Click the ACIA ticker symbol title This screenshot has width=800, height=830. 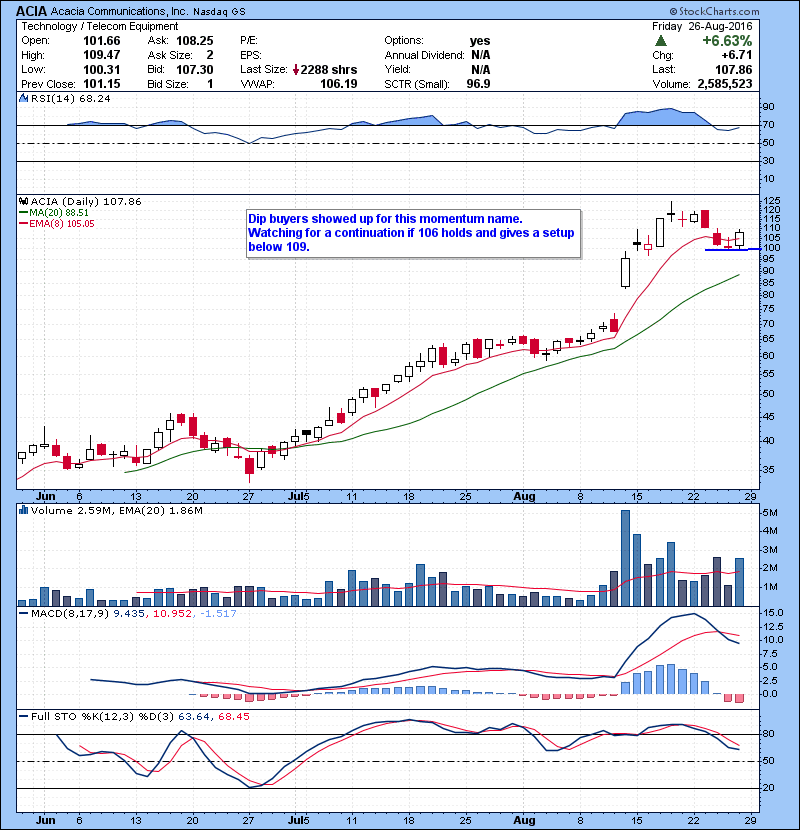[31, 11]
